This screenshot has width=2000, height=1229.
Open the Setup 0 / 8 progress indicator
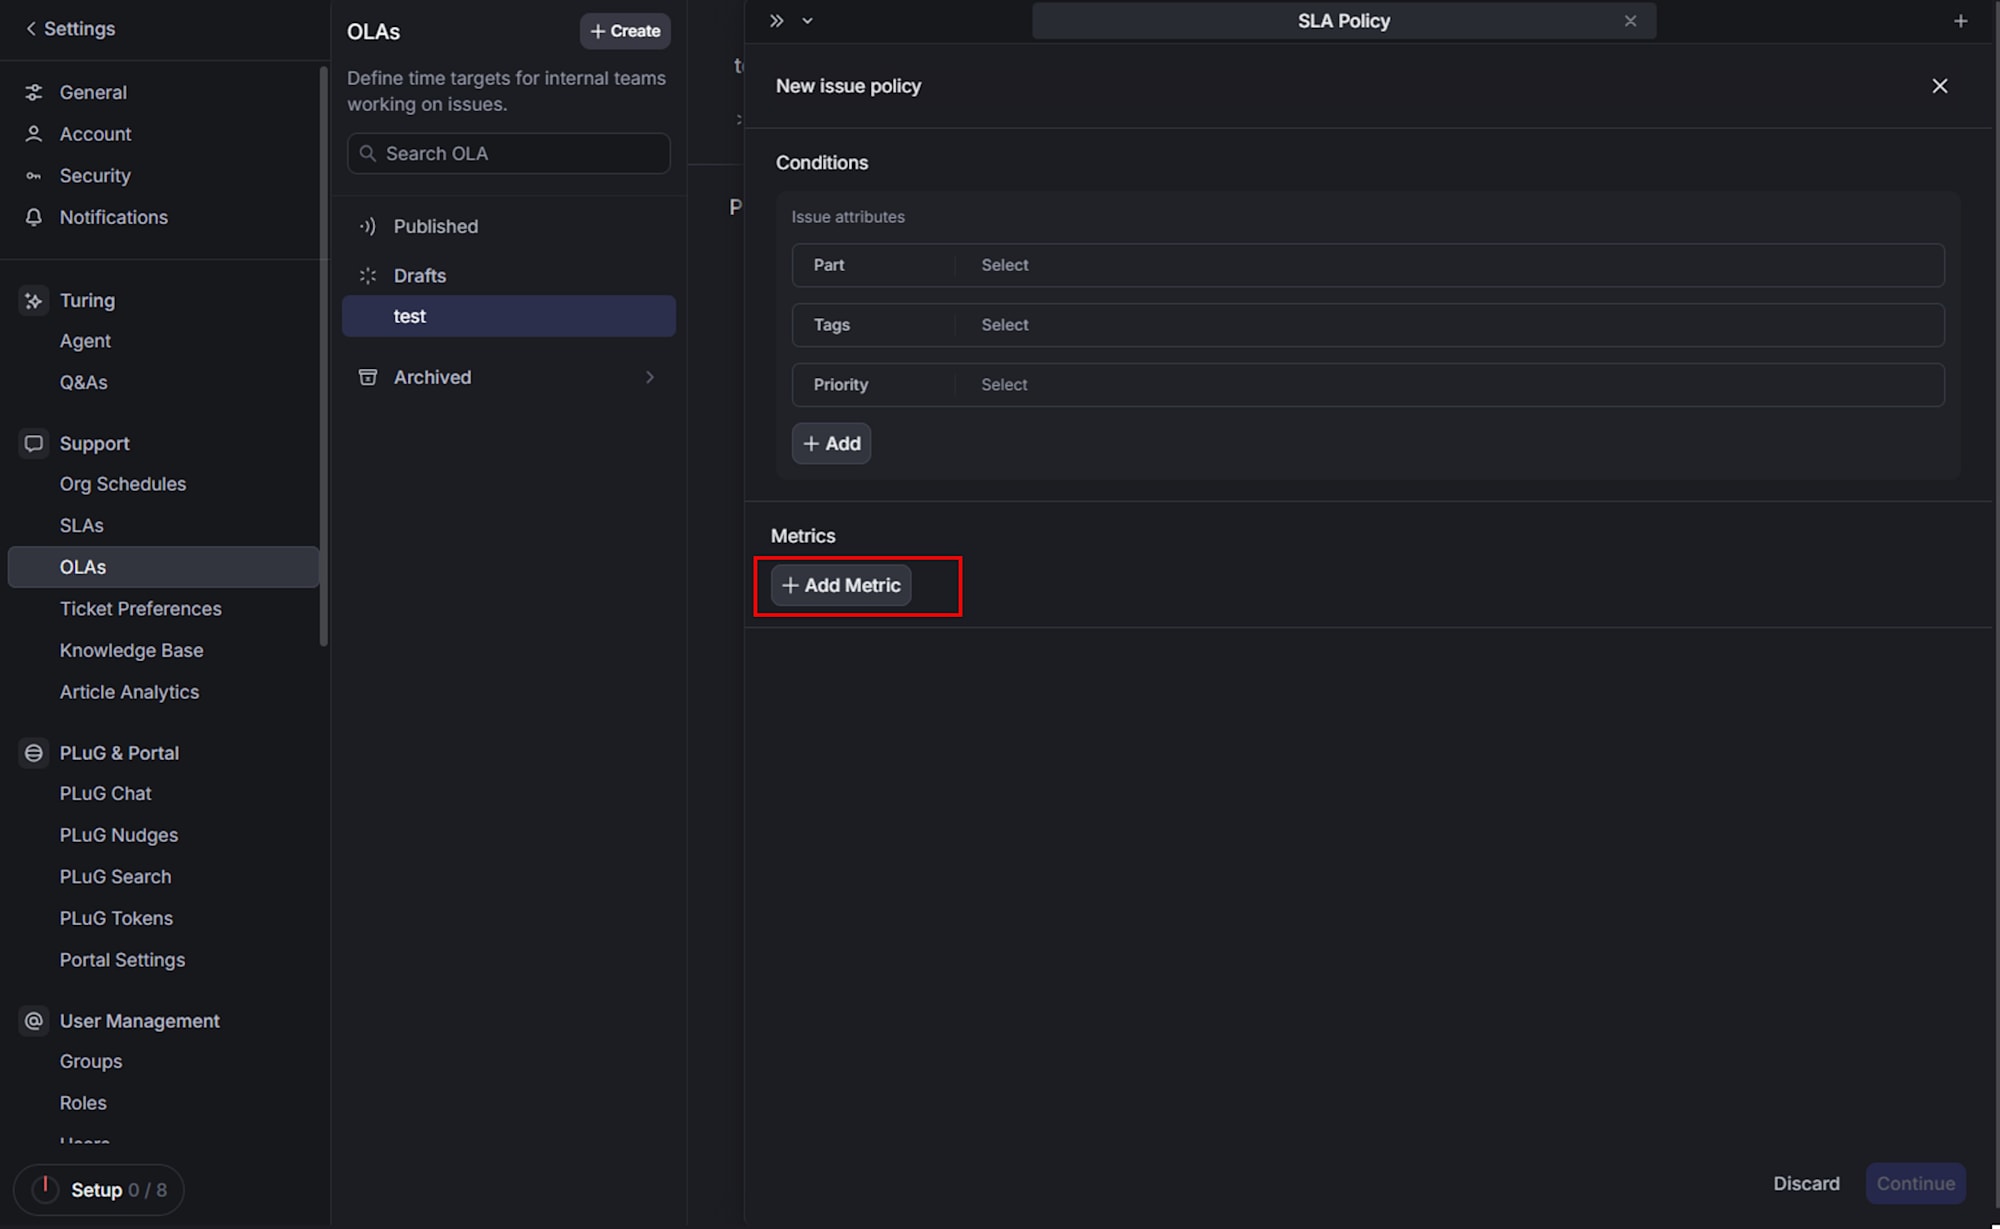tap(99, 1189)
